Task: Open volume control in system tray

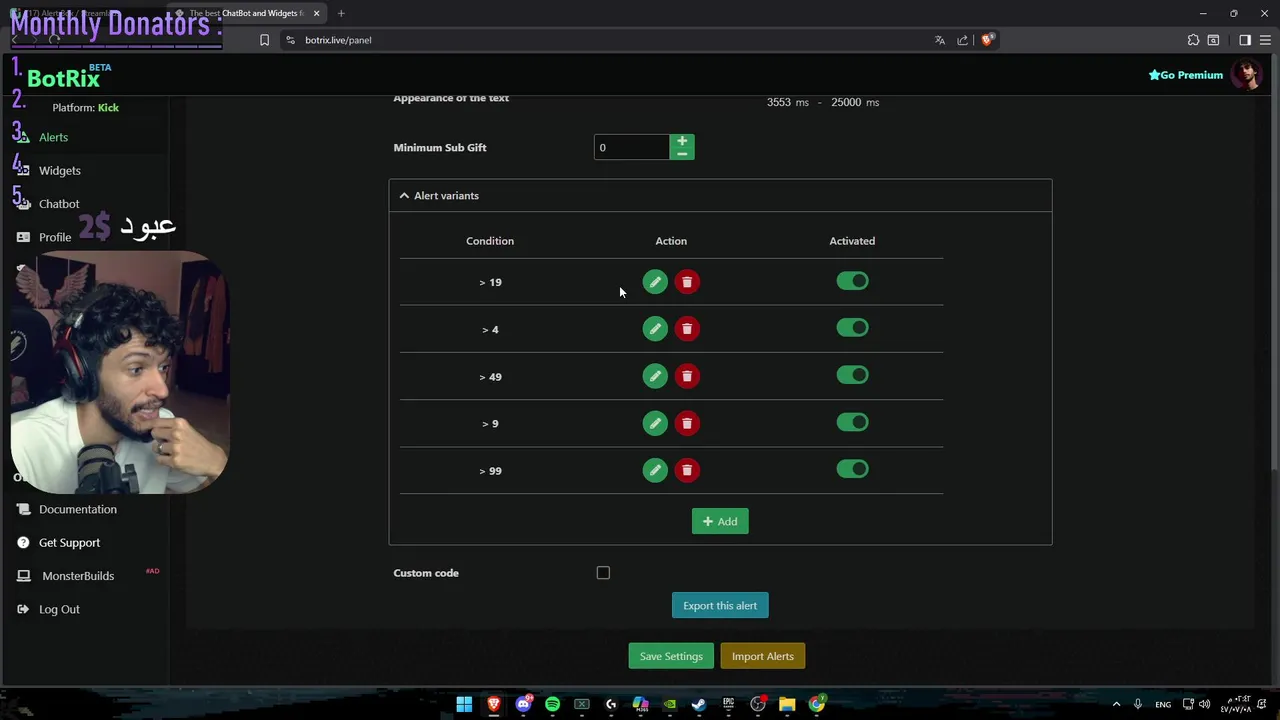Action: point(1204,704)
